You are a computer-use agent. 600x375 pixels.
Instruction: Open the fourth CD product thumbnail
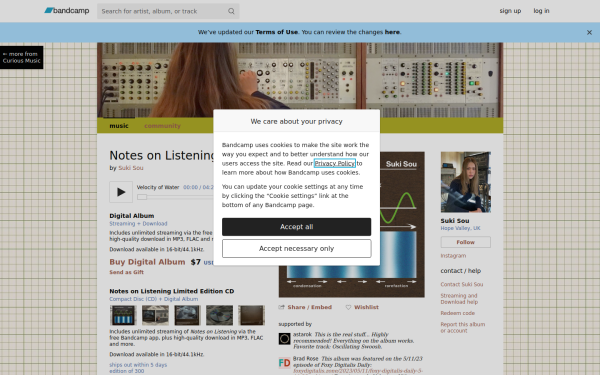(x=219, y=315)
